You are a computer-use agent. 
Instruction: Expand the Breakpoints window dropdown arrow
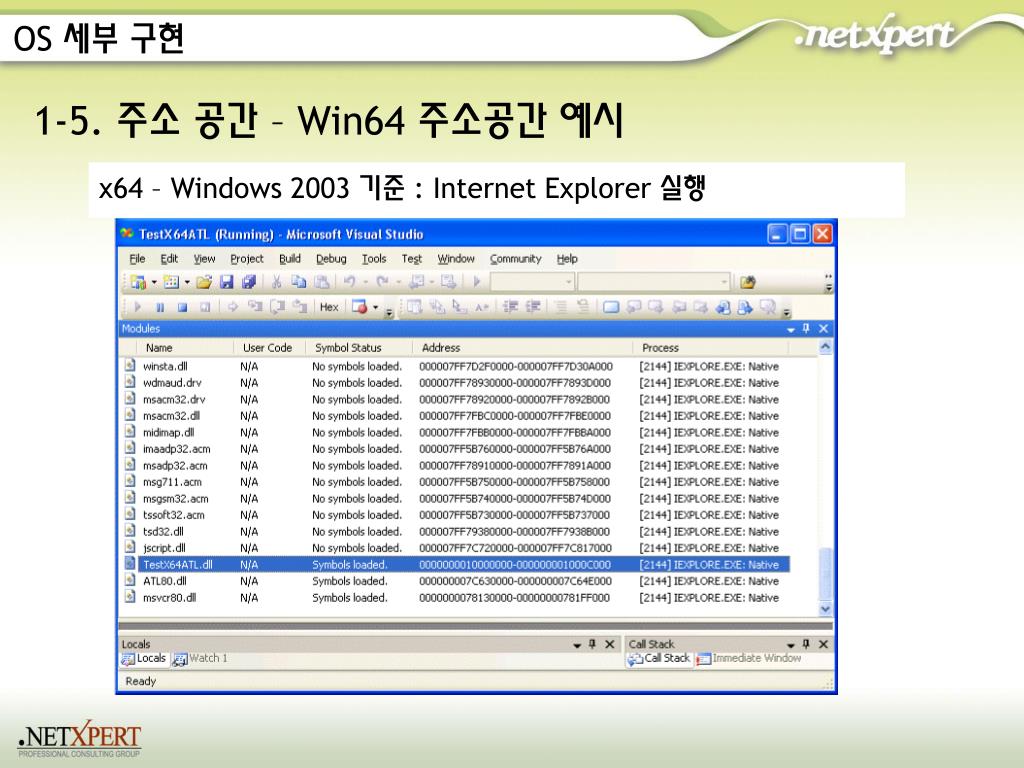376,307
